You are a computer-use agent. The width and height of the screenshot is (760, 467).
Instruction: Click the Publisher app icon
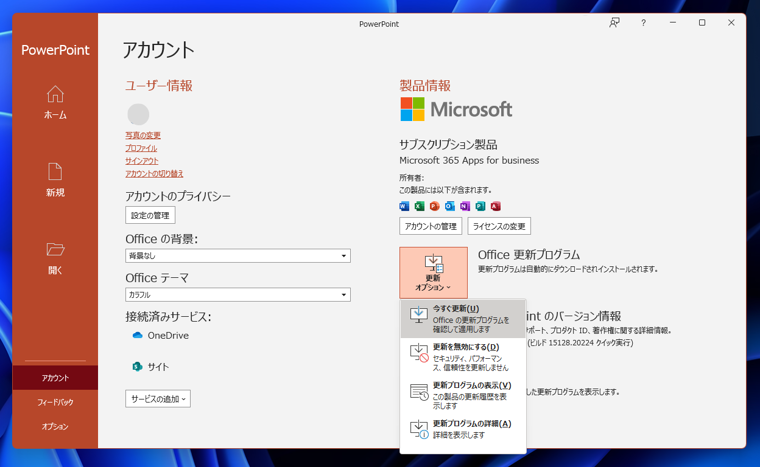pyautogui.click(x=480, y=206)
